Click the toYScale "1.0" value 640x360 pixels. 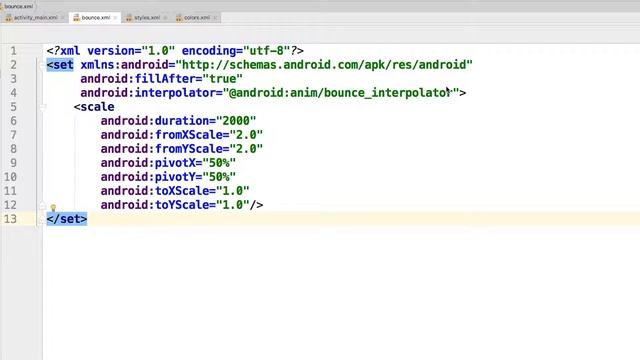coord(233,205)
